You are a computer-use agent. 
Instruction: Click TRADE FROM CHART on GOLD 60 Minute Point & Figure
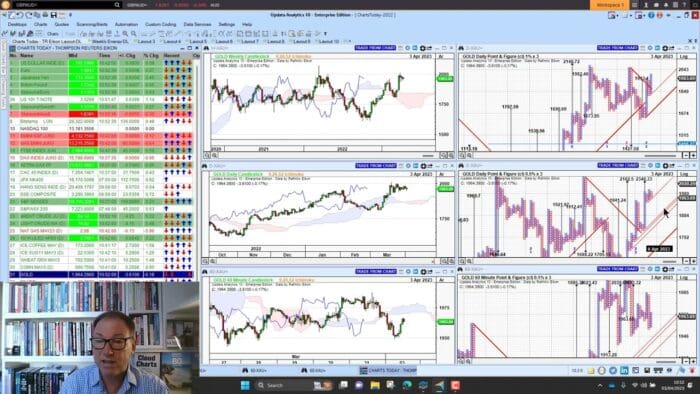coord(618,269)
